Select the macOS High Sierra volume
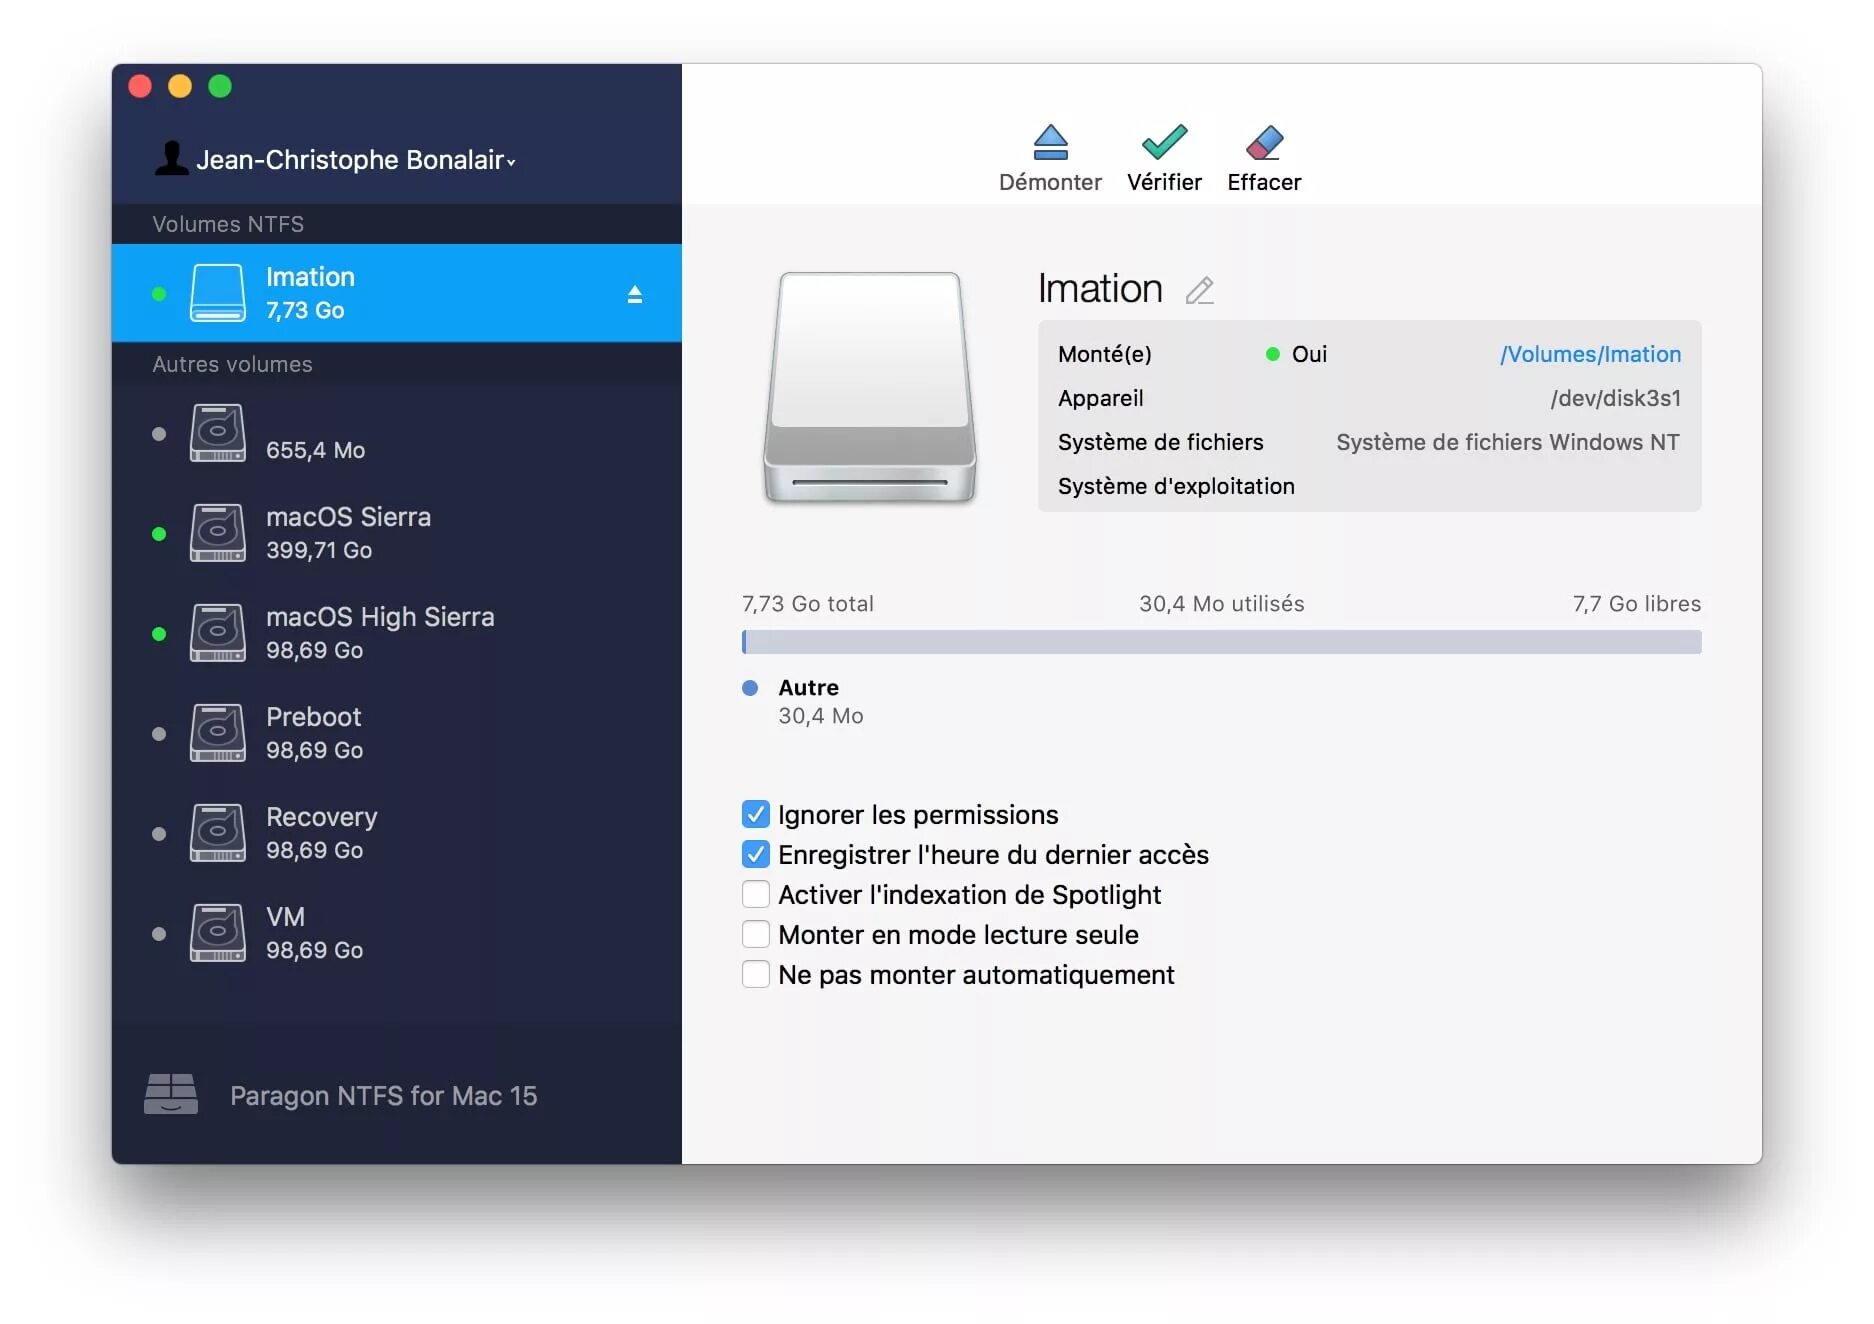Screen dimensions: 1874x1324 [x=397, y=633]
